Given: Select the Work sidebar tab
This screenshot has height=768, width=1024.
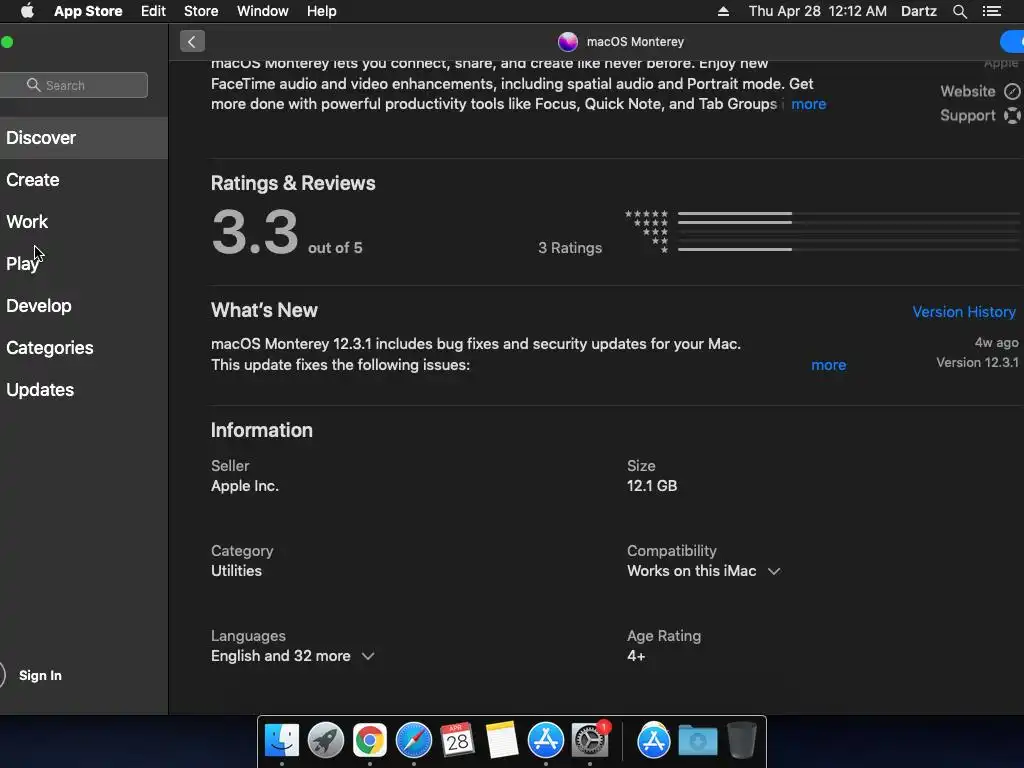Looking at the screenshot, I should [84, 221].
